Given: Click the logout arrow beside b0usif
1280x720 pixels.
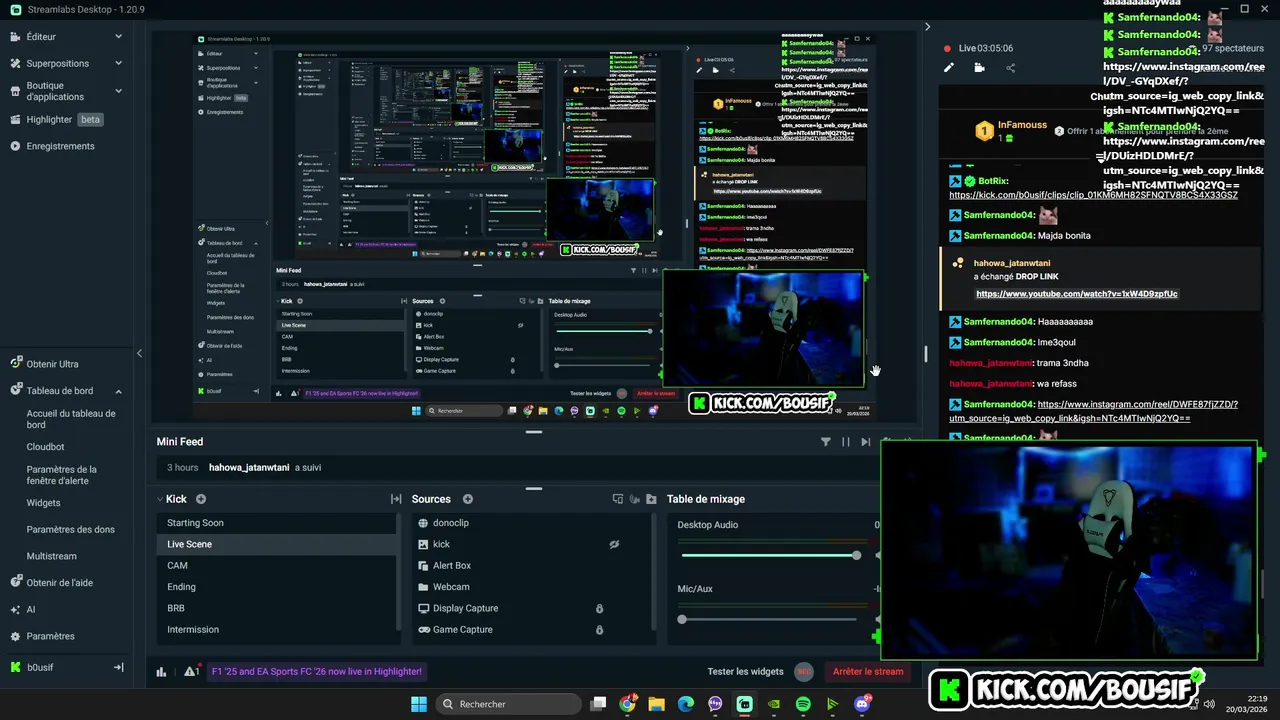Looking at the screenshot, I should (x=118, y=667).
